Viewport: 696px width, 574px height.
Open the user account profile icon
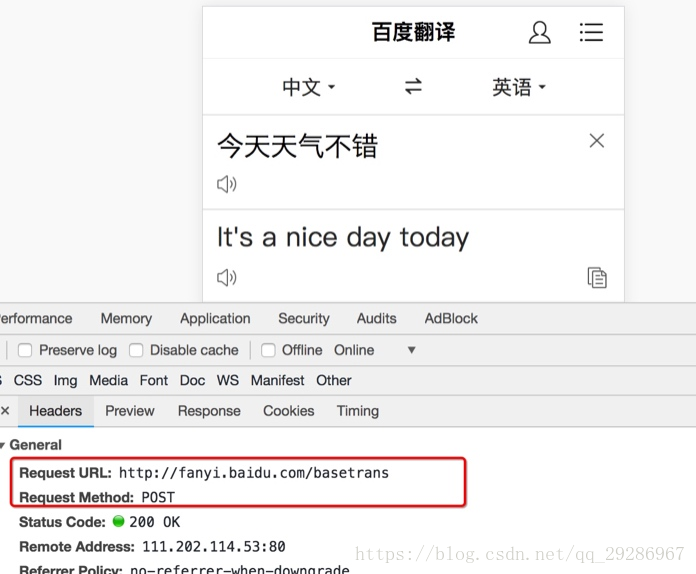[x=539, y=32]
